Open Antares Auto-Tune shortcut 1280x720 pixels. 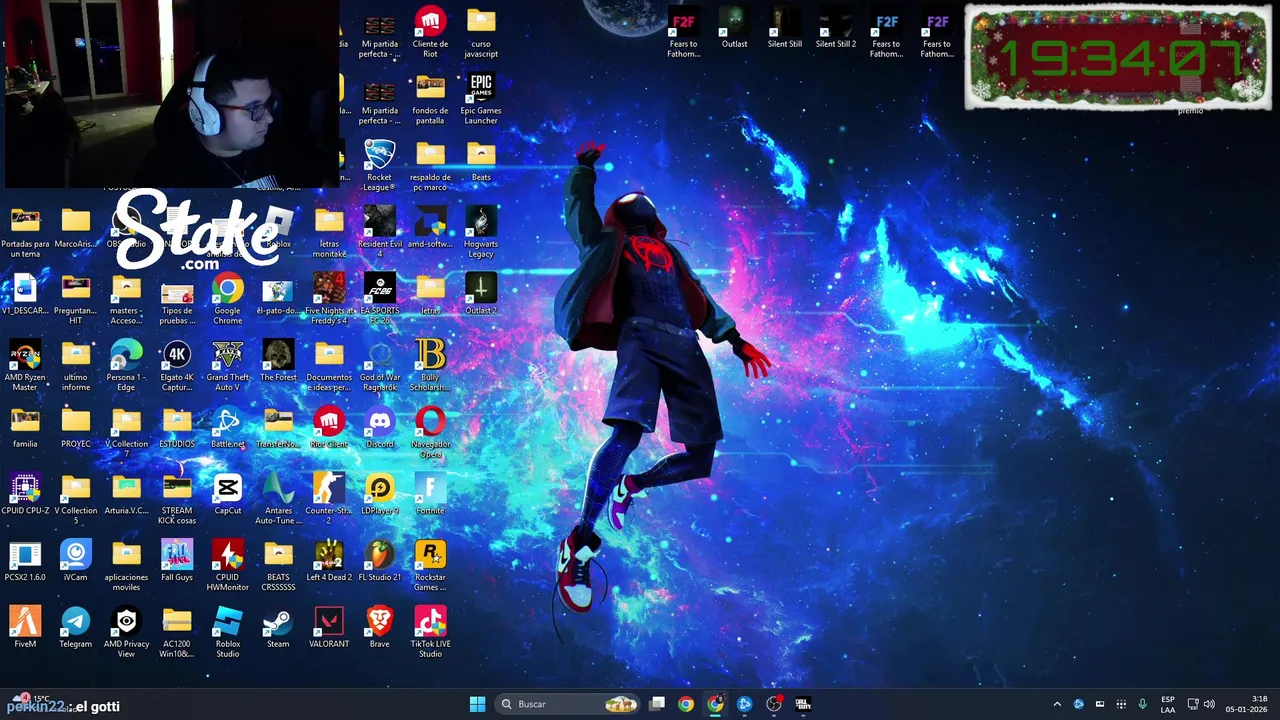pos(278,488)
